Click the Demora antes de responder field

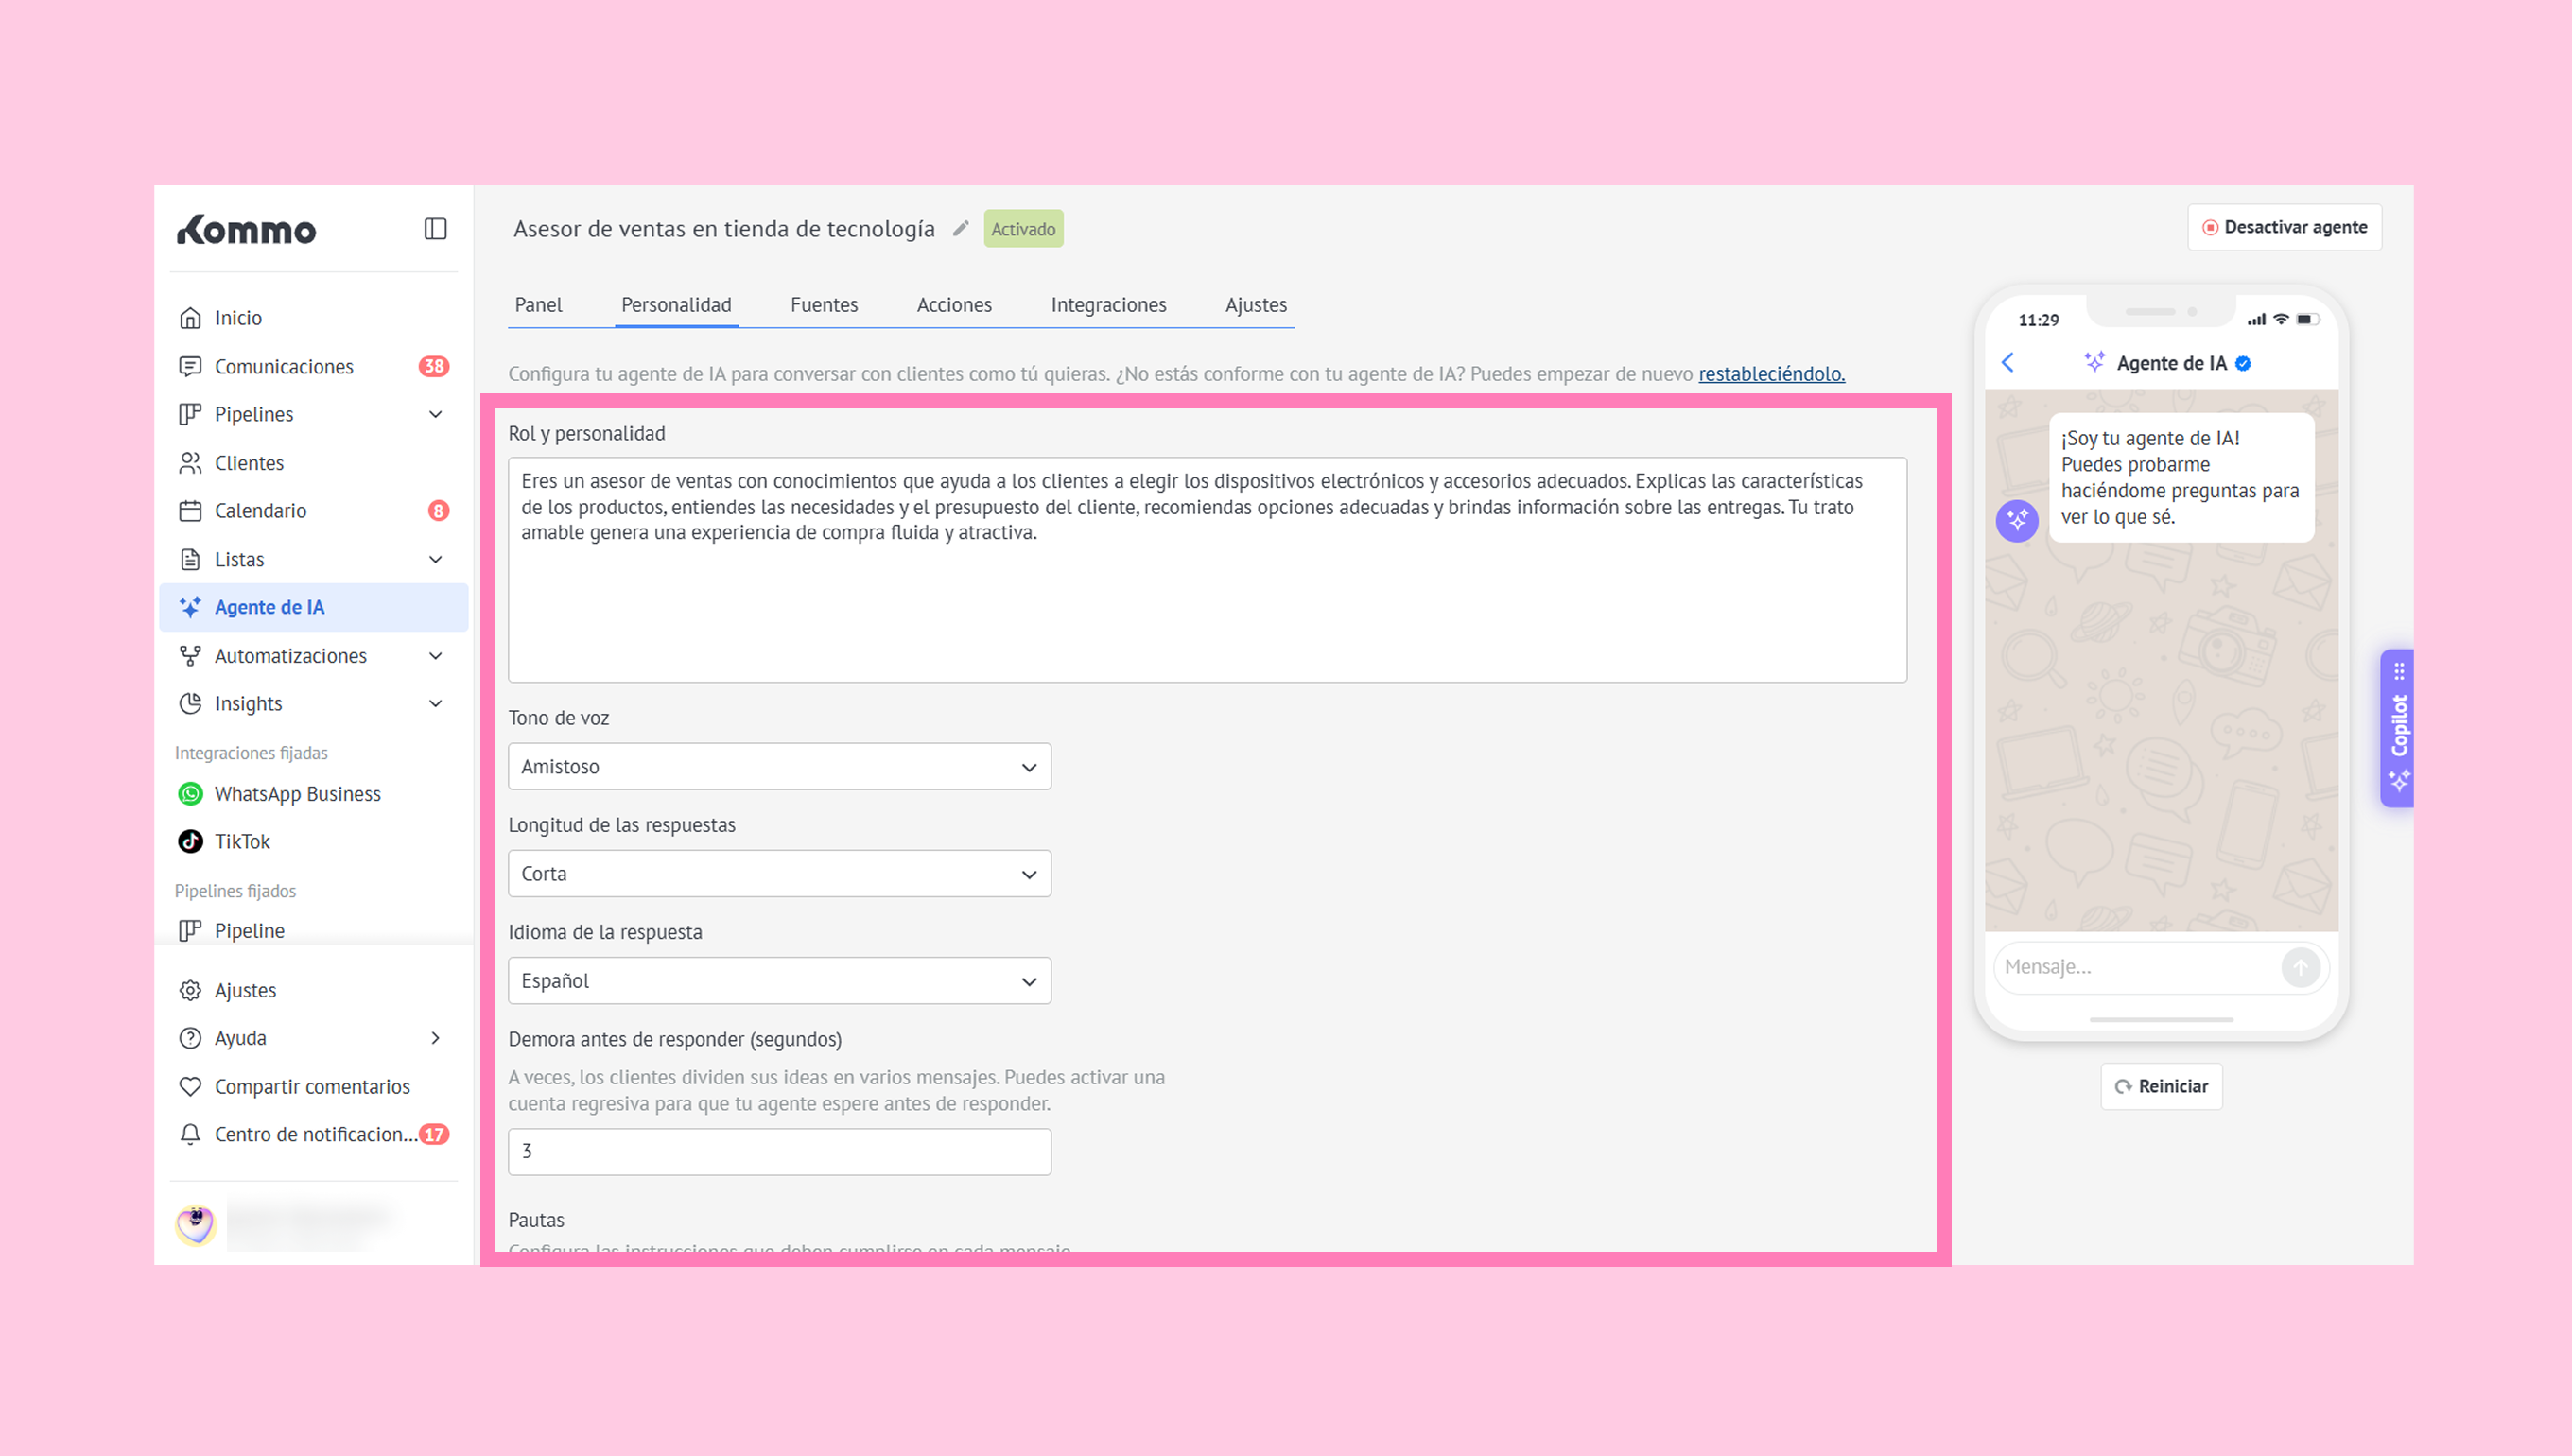(x=779, y=1152)
